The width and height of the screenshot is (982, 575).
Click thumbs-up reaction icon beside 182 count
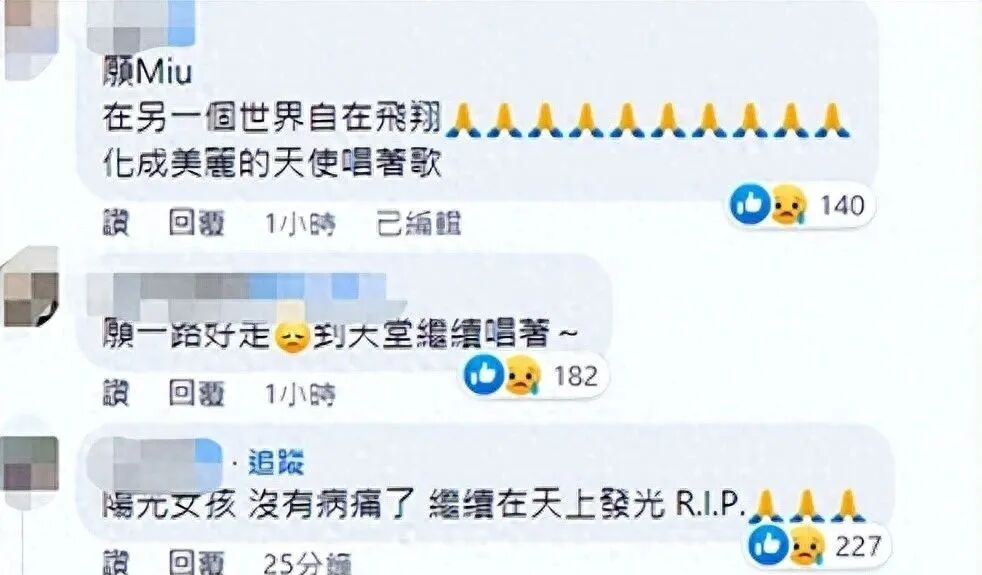point(483,375)
